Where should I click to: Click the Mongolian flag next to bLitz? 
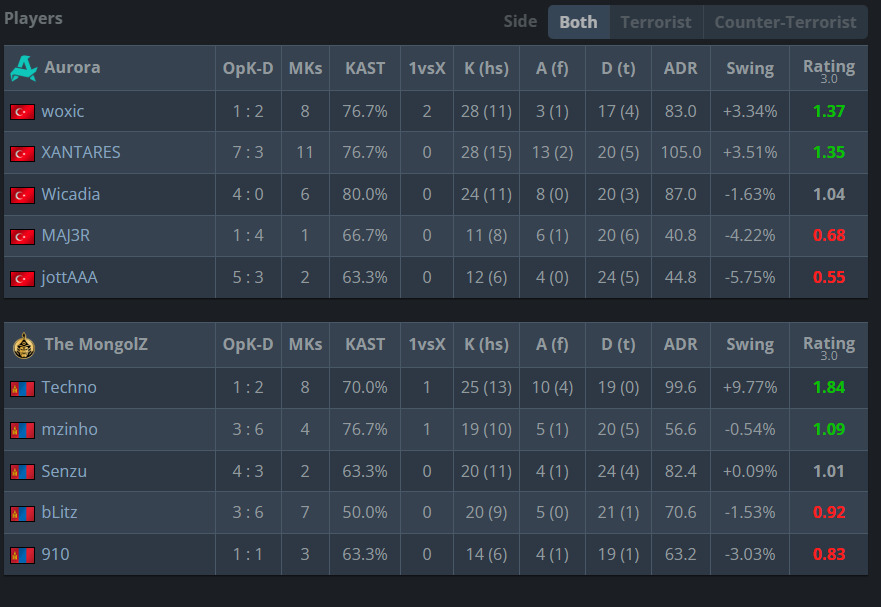22,513
